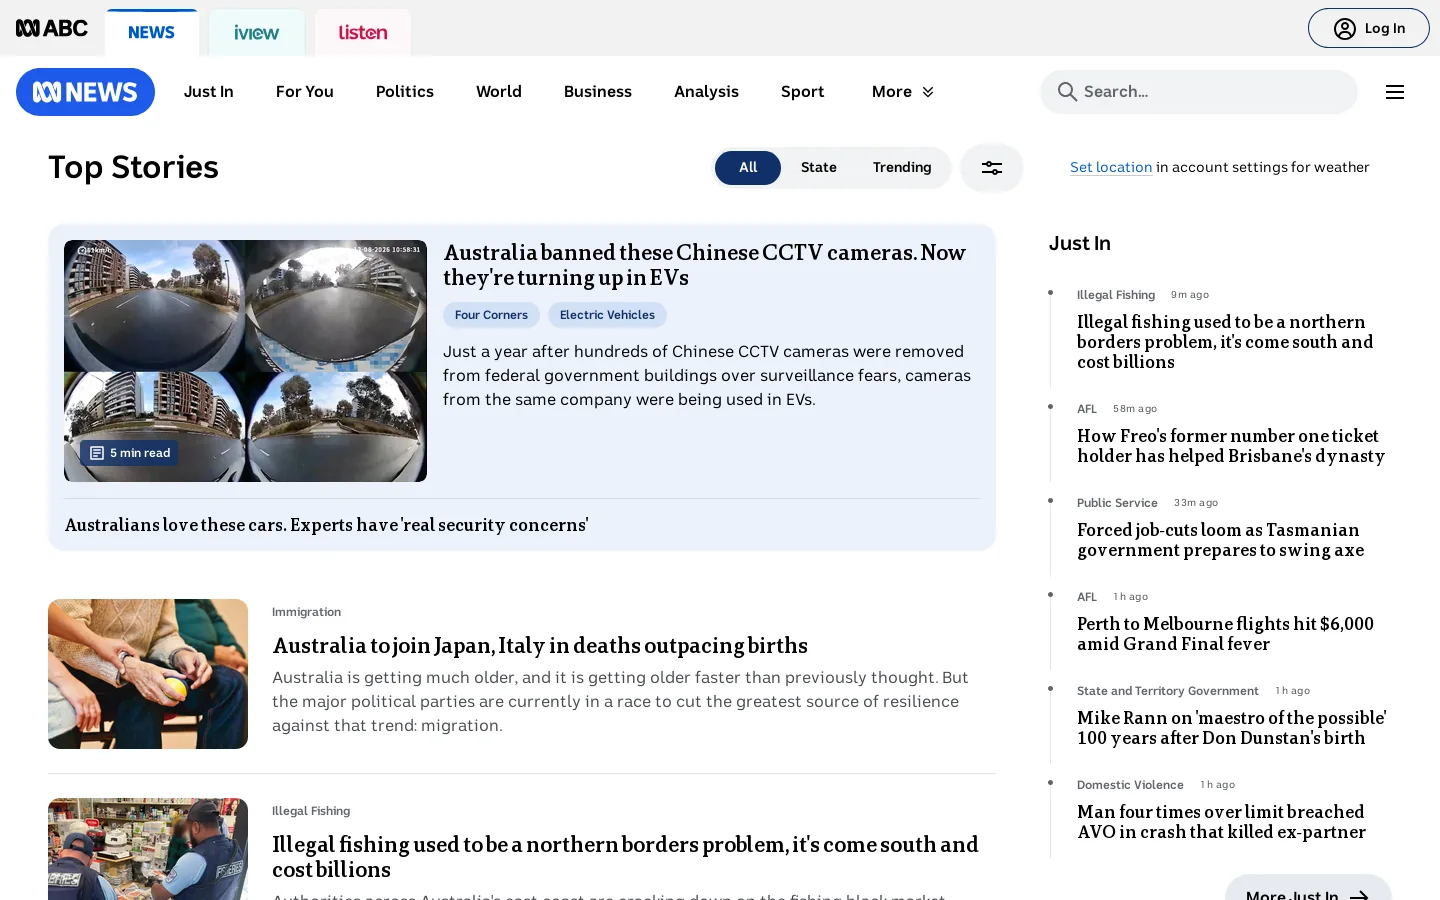Open 'Australians love these cars' related link
The image size is (1440, 900).
click(327, 525)
